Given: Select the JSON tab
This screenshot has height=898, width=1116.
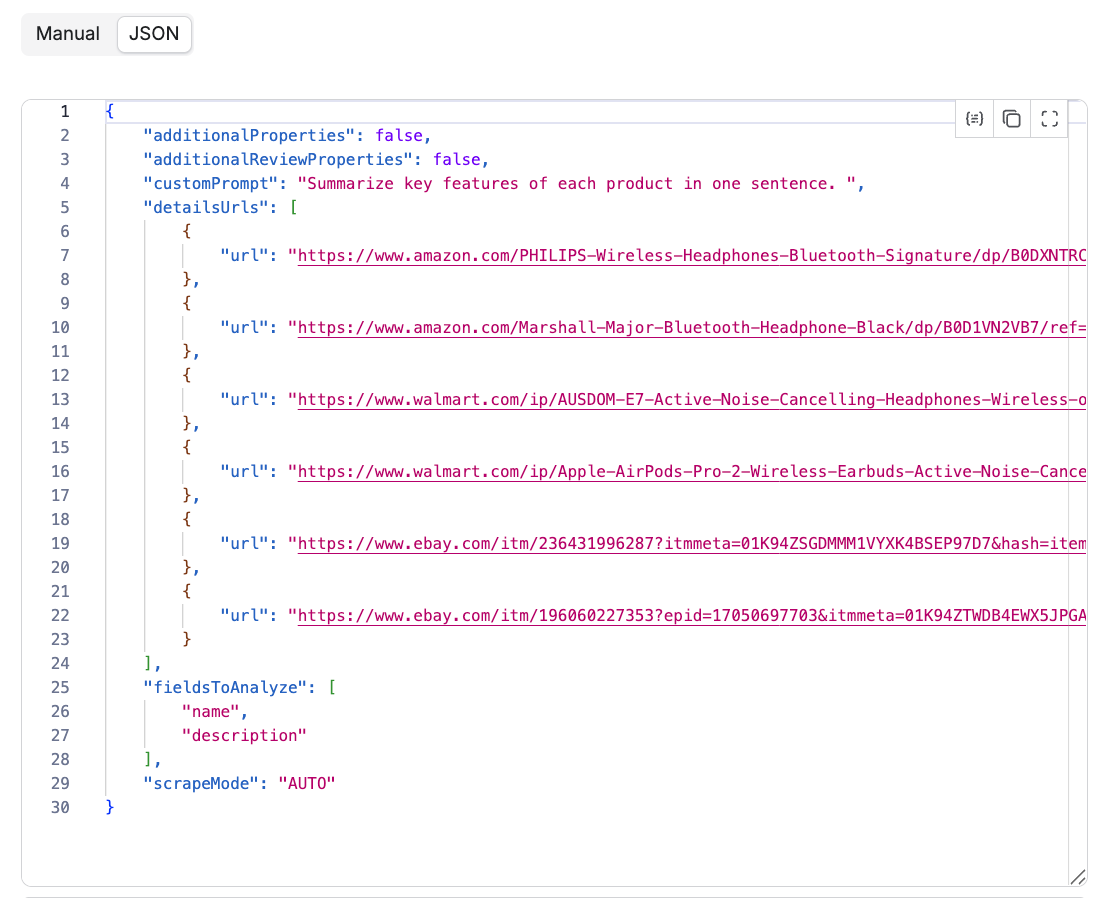Looking at the screenshot, I should click(154, 33).
